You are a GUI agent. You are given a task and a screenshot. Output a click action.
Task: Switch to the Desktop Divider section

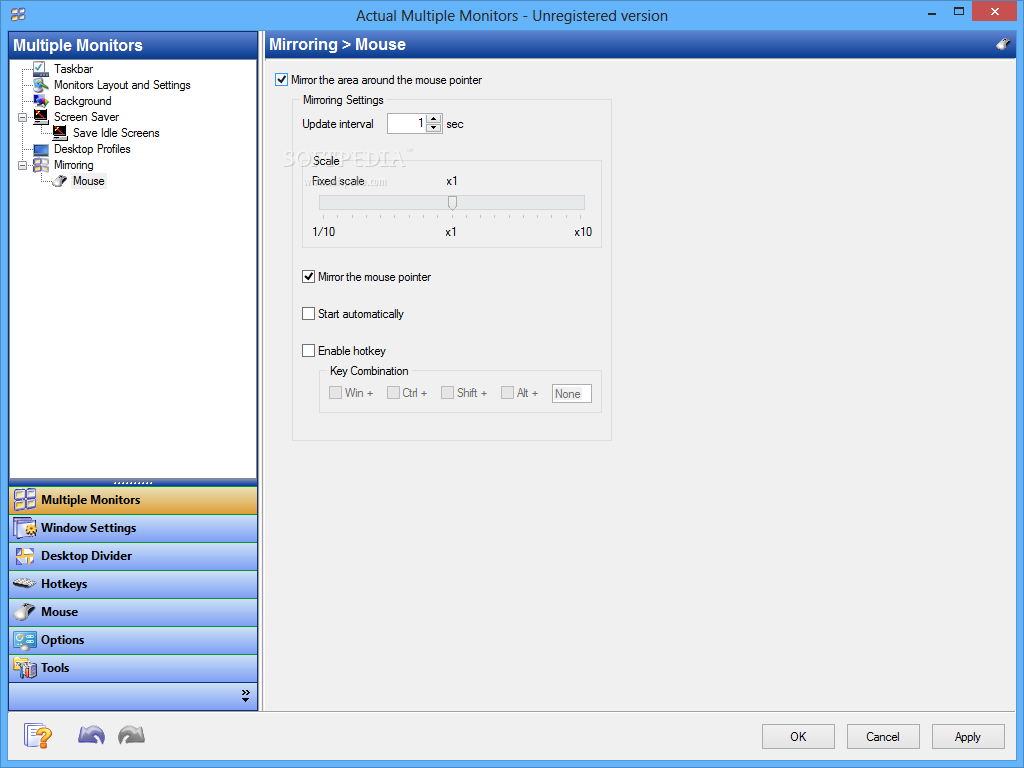click(x=133, y=556)
